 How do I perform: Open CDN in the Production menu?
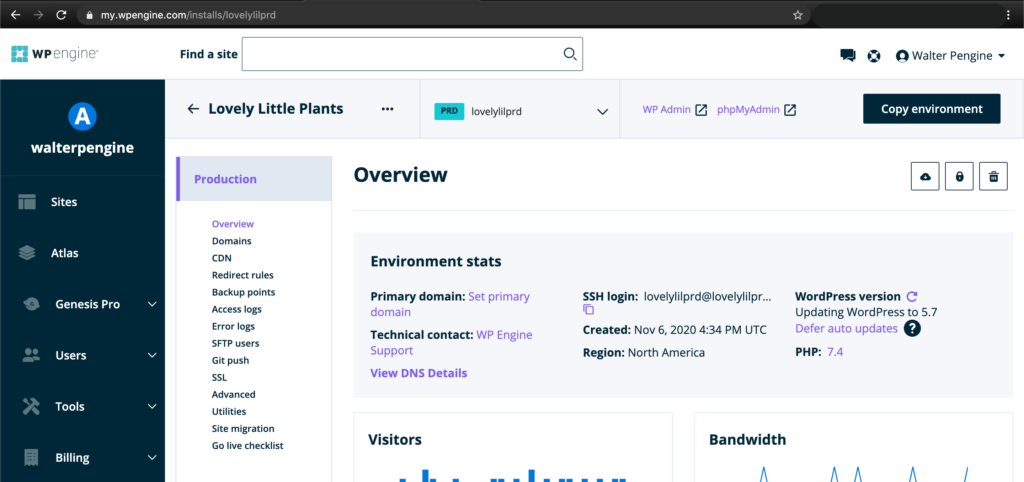(x=221, y=258)
